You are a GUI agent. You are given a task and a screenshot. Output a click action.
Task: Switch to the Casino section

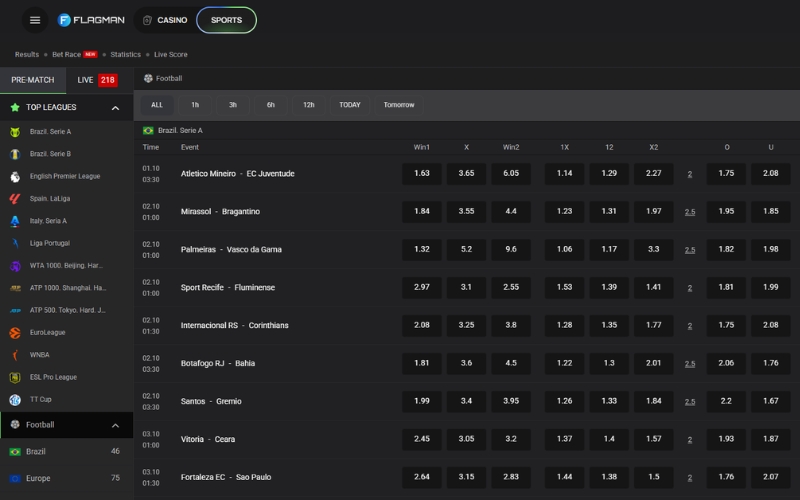(165, 20)
